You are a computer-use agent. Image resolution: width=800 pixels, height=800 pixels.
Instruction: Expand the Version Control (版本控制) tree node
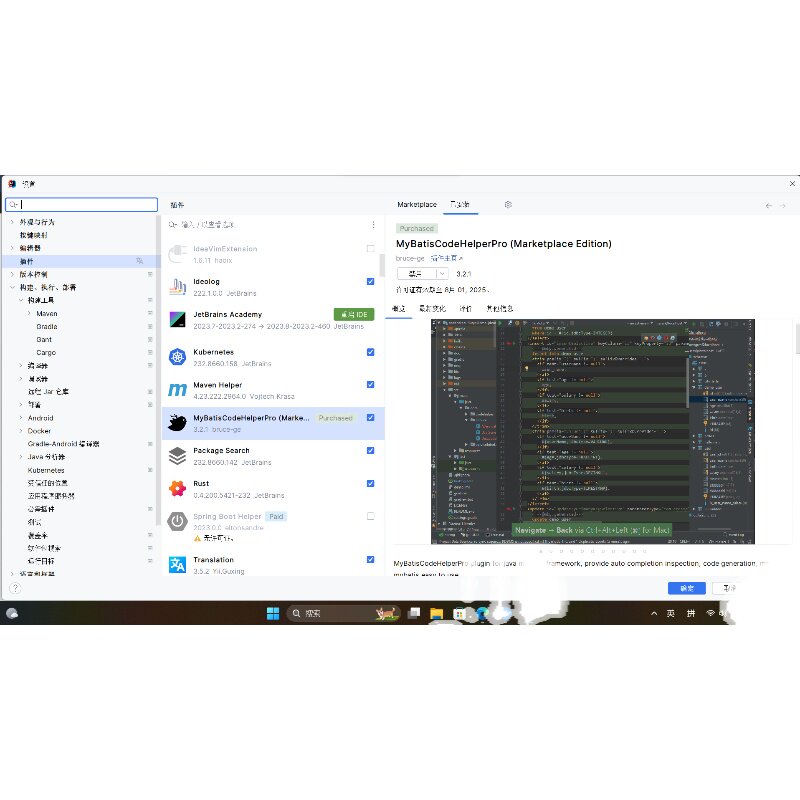tap(12, 274)
